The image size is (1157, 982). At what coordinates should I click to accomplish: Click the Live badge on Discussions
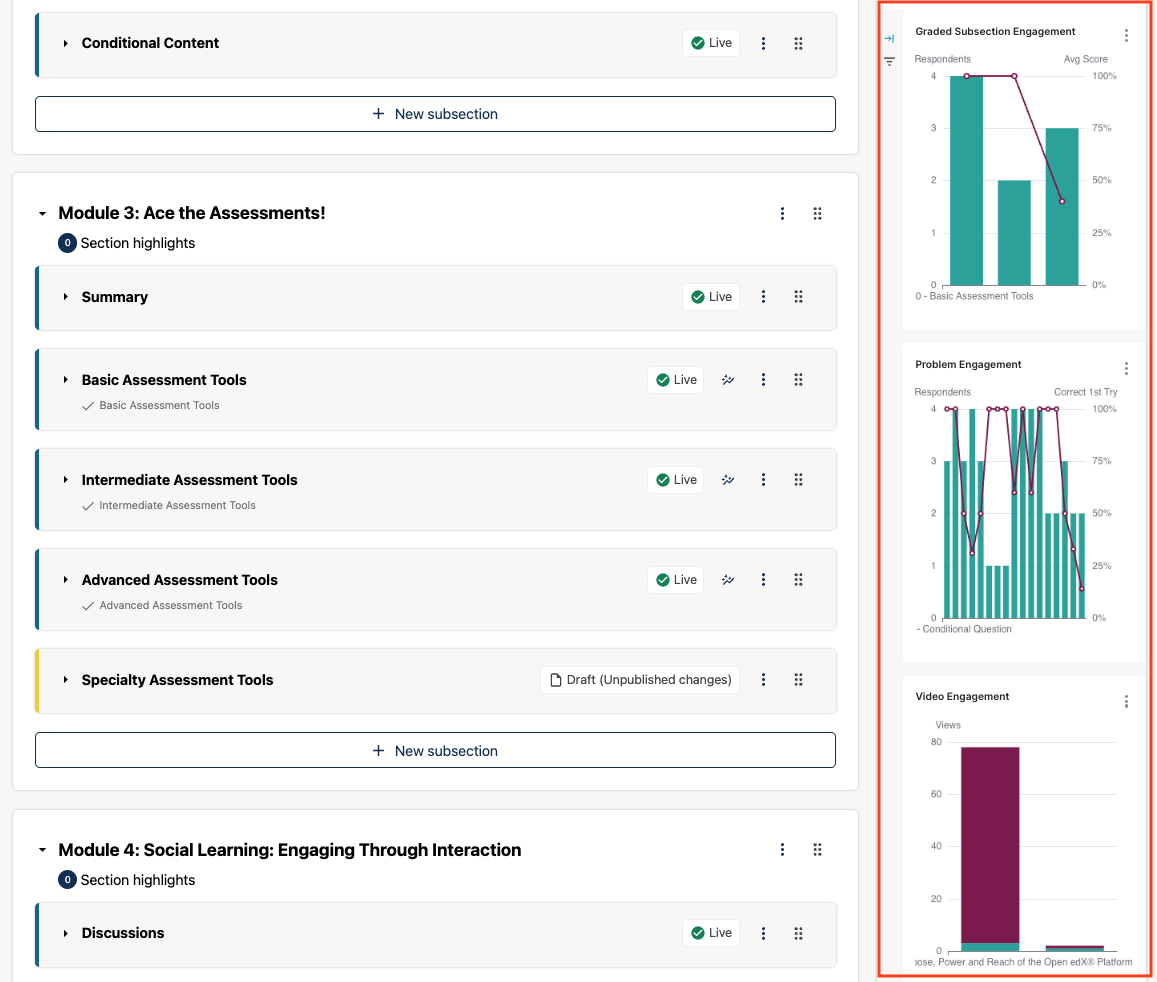click(710, 932)
